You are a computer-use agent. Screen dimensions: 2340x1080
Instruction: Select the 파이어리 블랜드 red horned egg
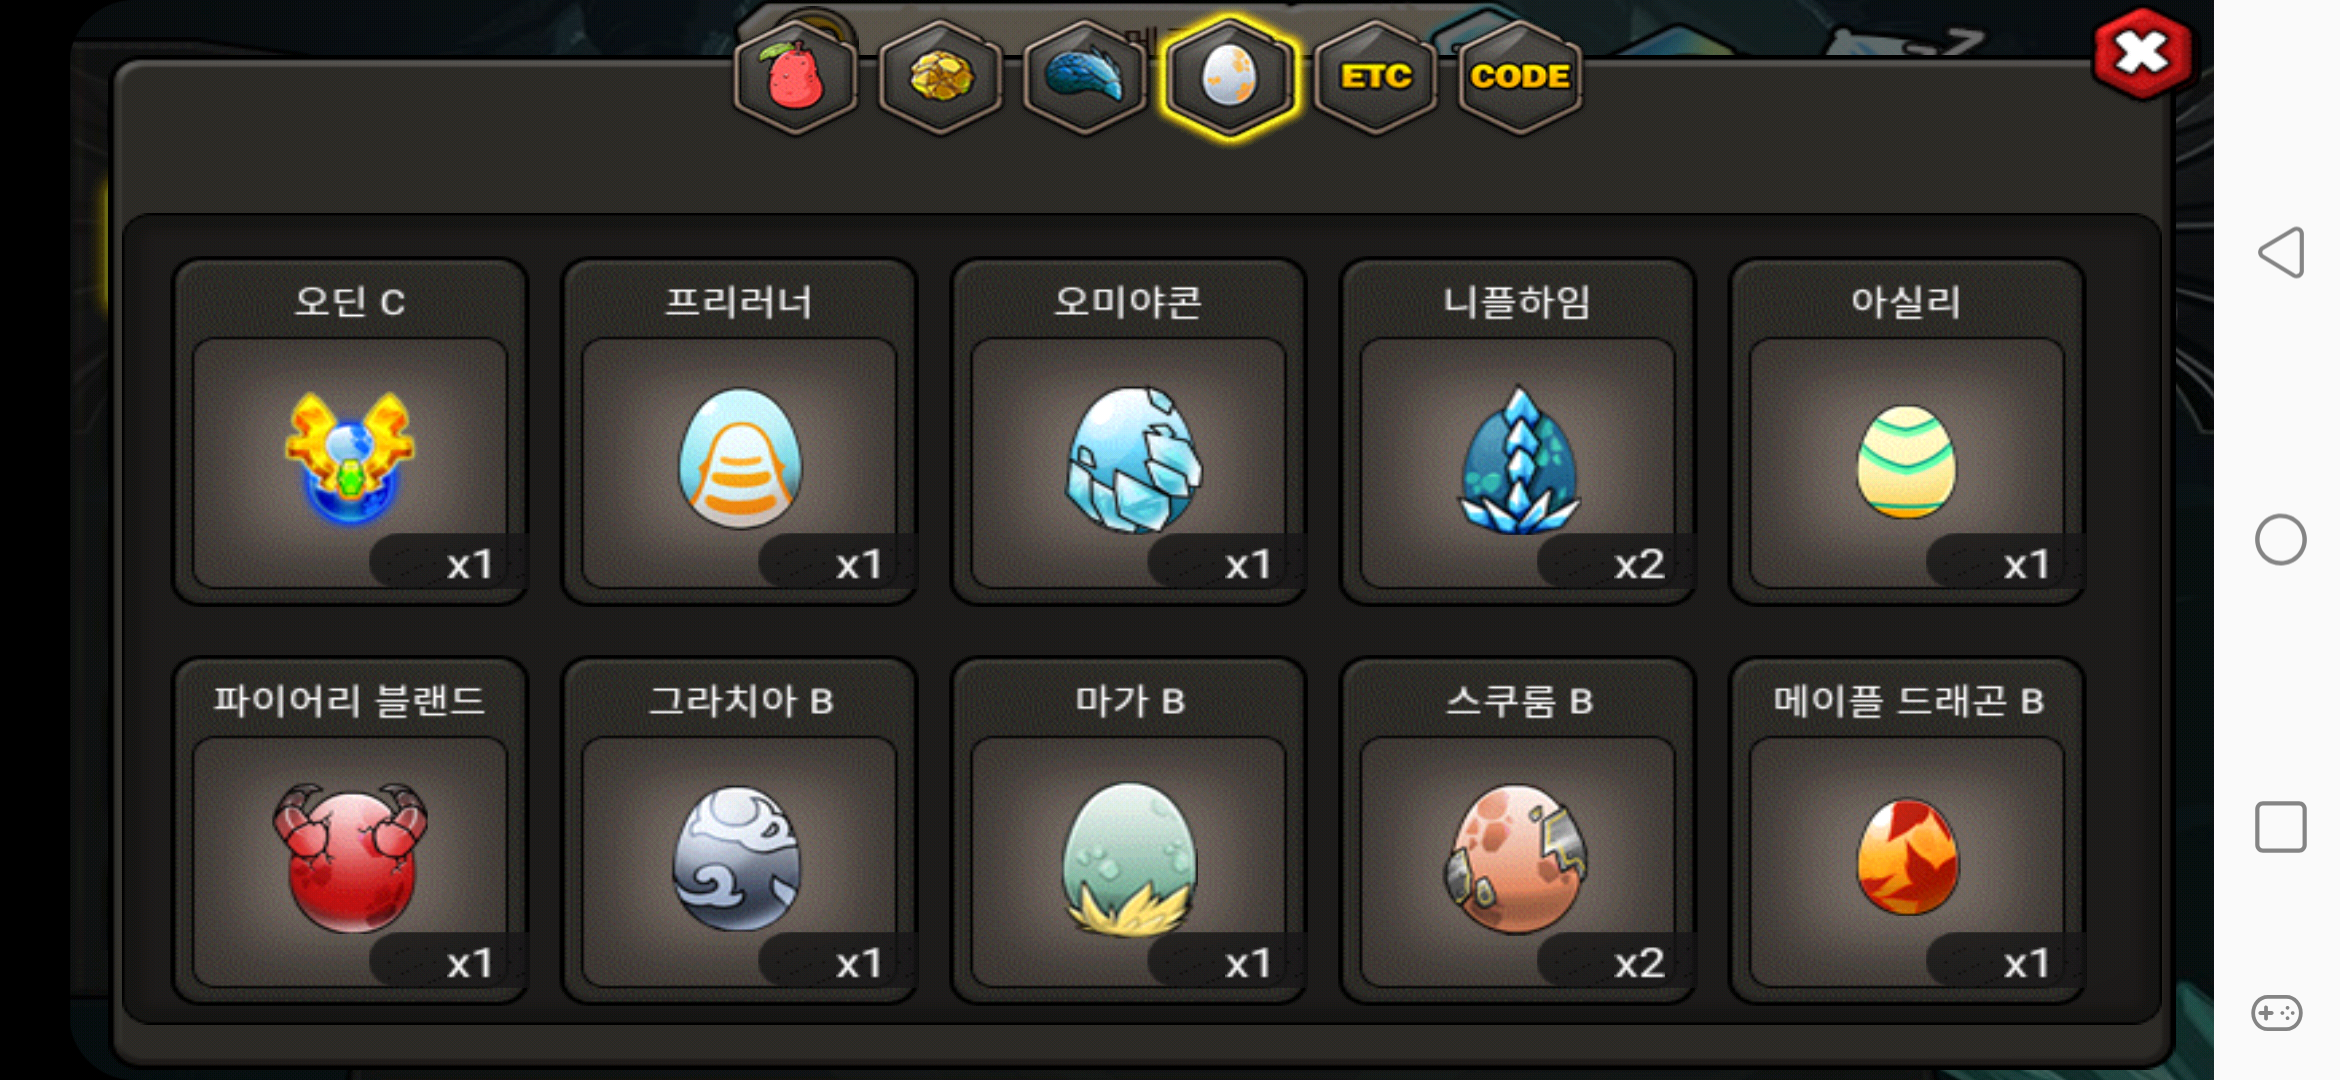coord(350,830)
